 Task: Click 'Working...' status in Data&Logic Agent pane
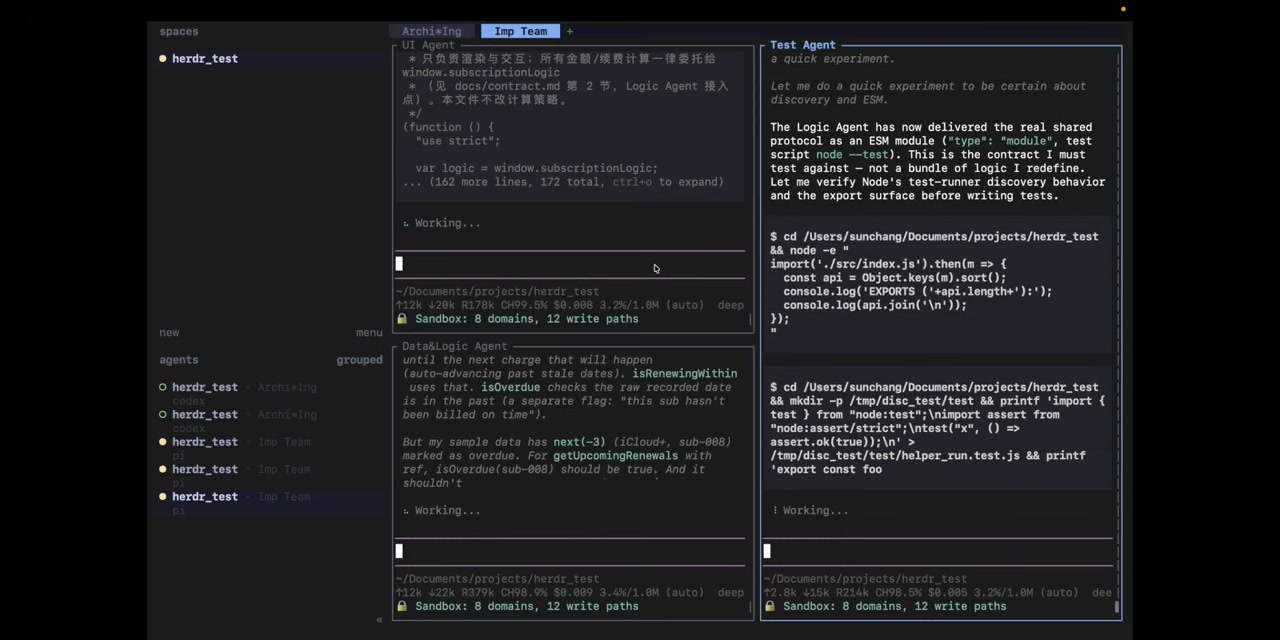click(x=447, y=510)
